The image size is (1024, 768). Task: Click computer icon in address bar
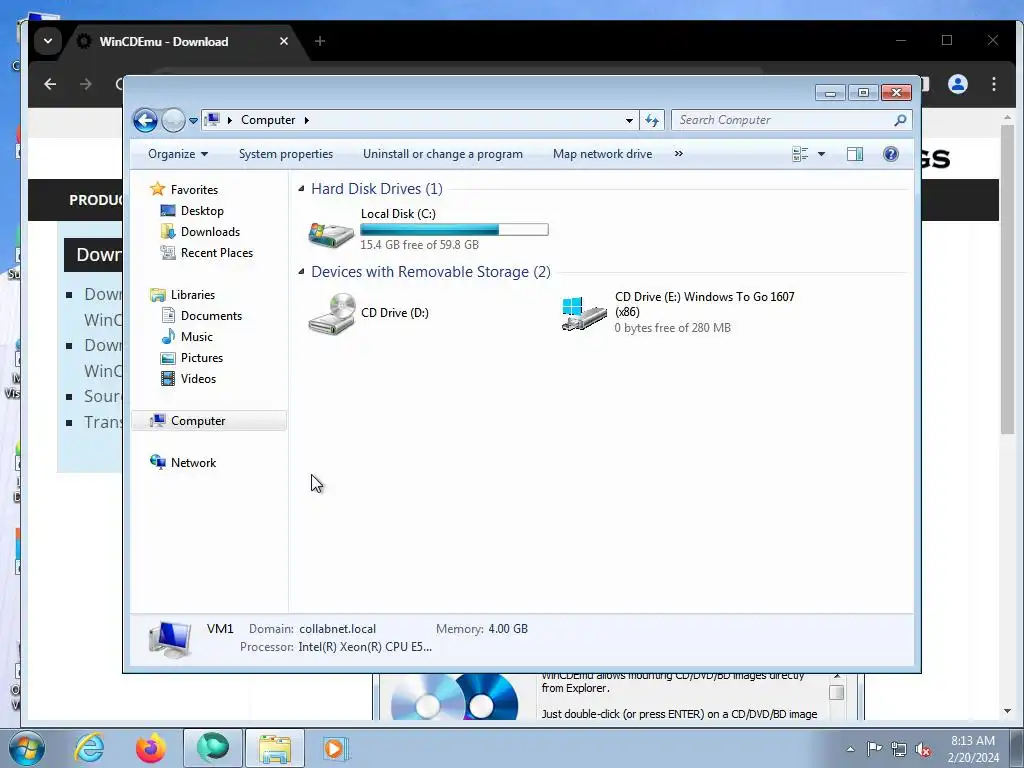[x=212, y=120]
